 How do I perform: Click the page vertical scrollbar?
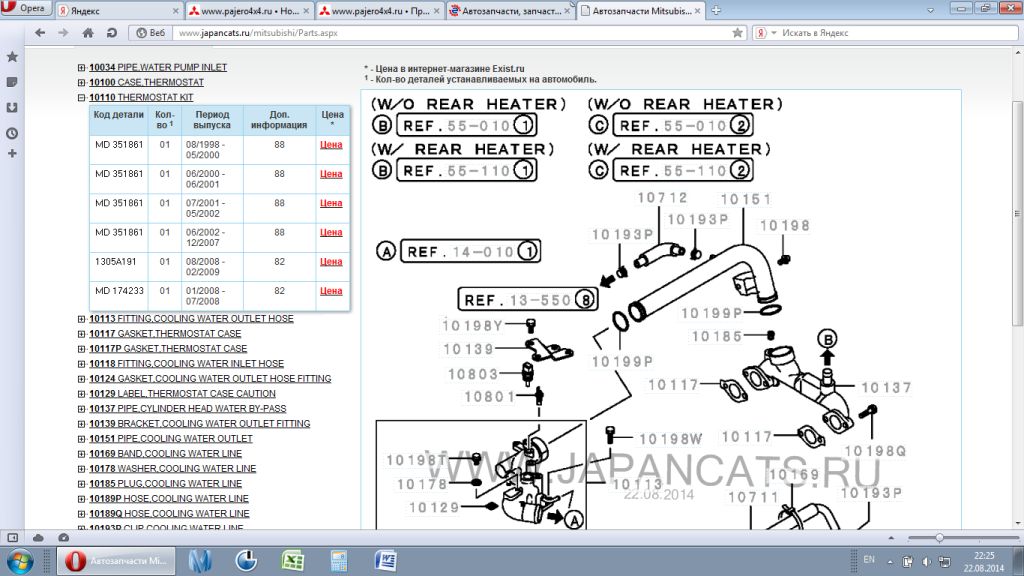1017,214
